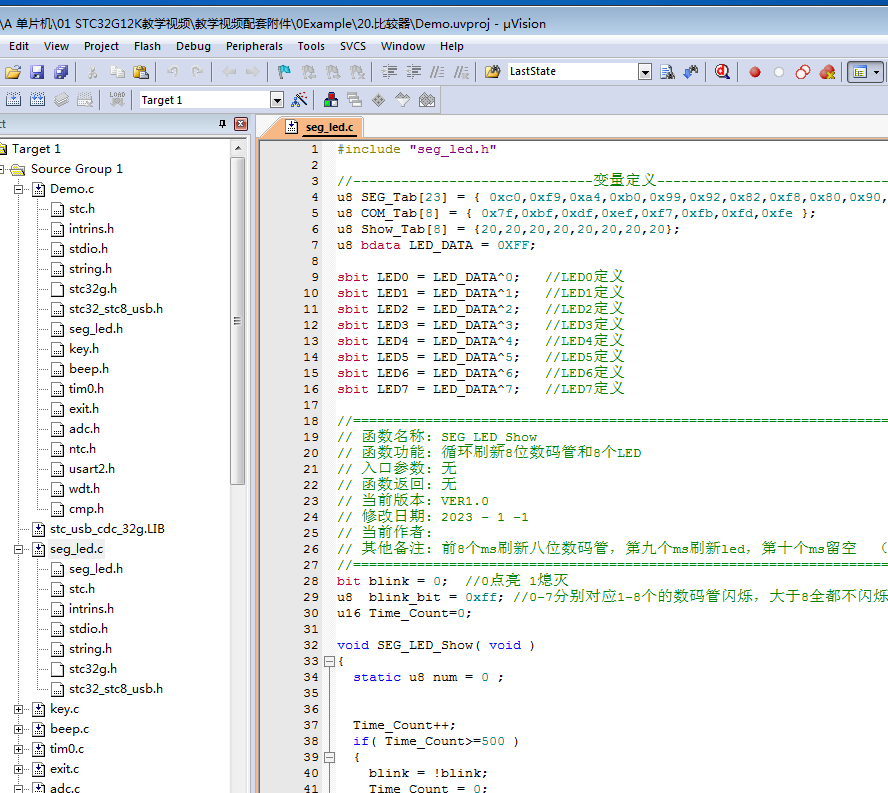Redo the last undone edit
Viewport: 888px width, 793px height.
click(x=197, y=72)
